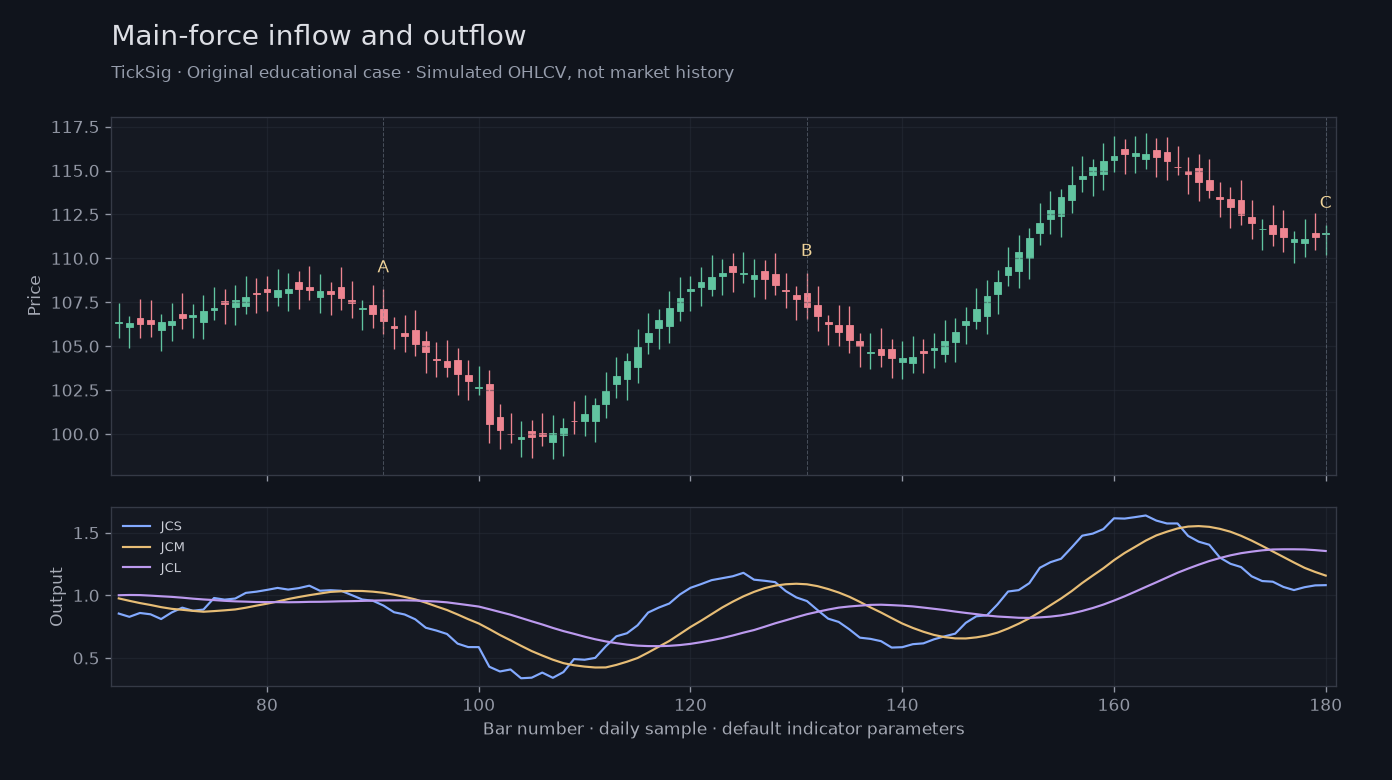Click the subtitle line starting with TickSig

(422, 73)
